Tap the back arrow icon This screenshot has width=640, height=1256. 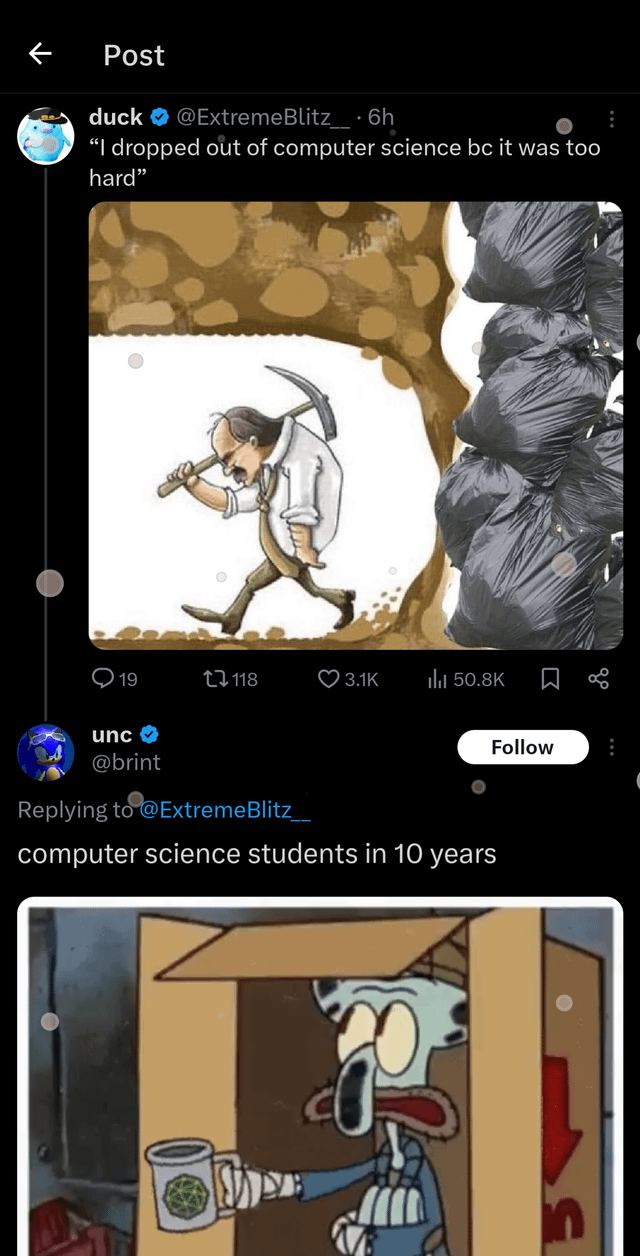(40, 54)
